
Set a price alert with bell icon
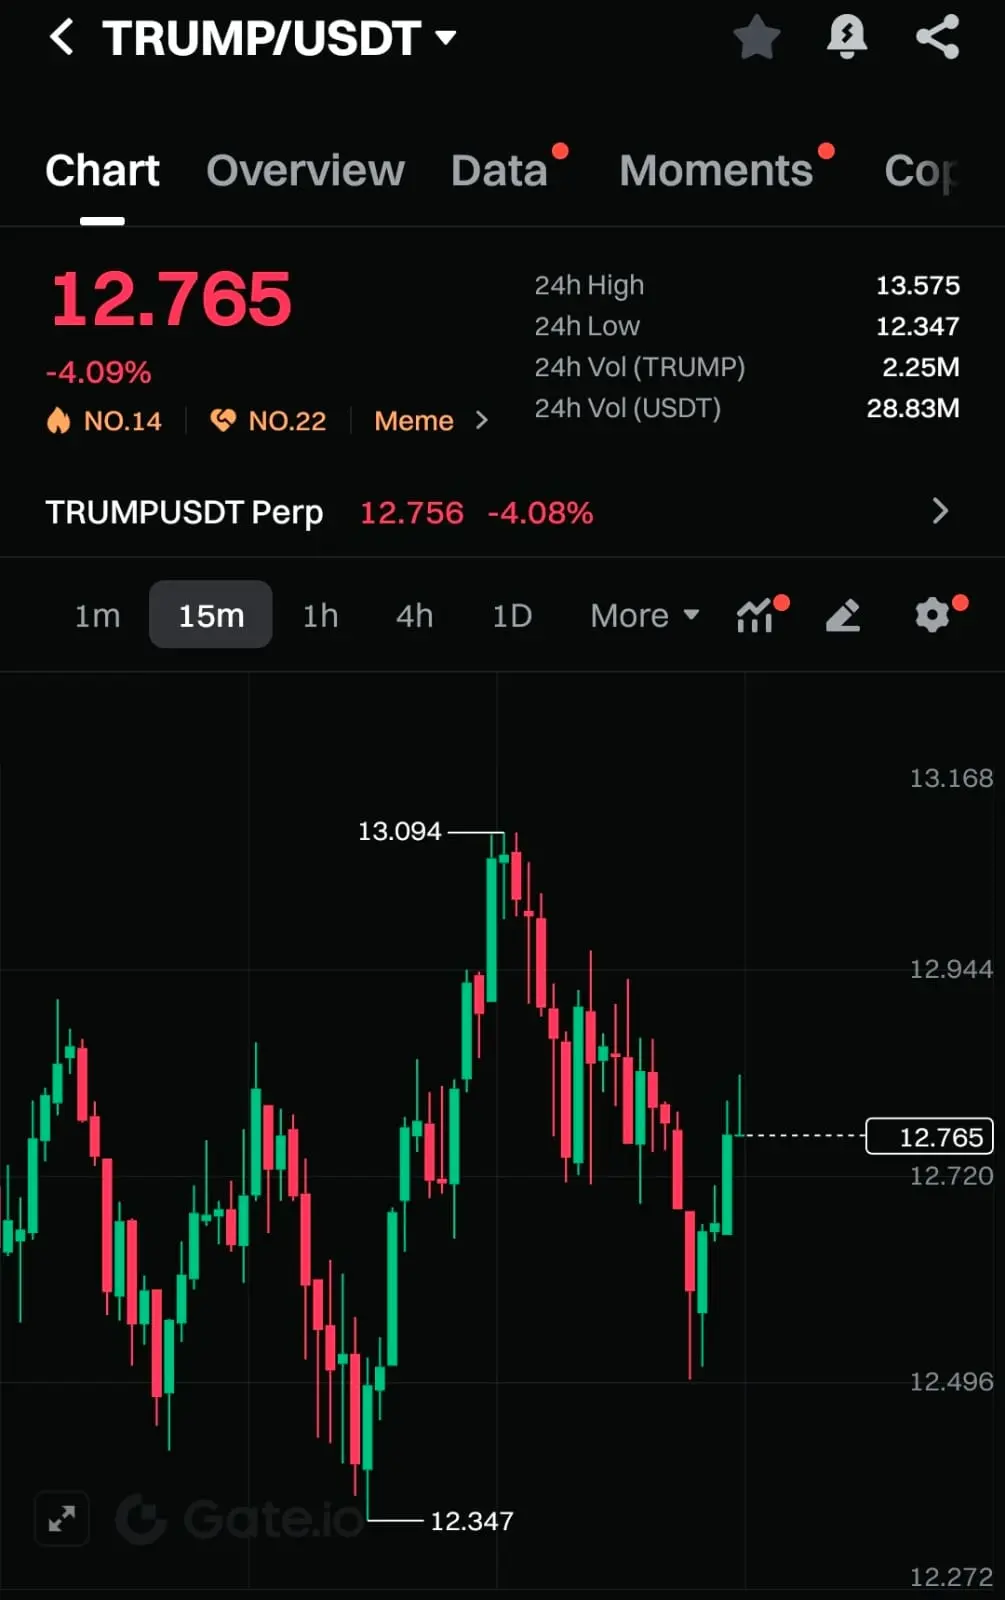point(846,37)
